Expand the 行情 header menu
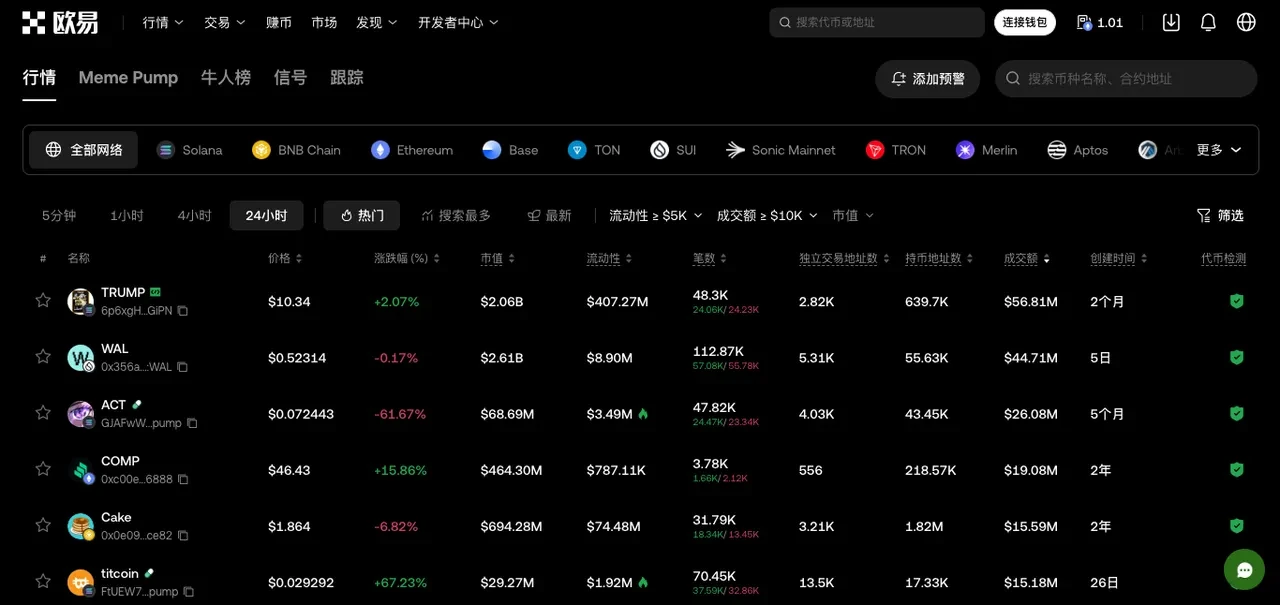 (x=163, y=22)
